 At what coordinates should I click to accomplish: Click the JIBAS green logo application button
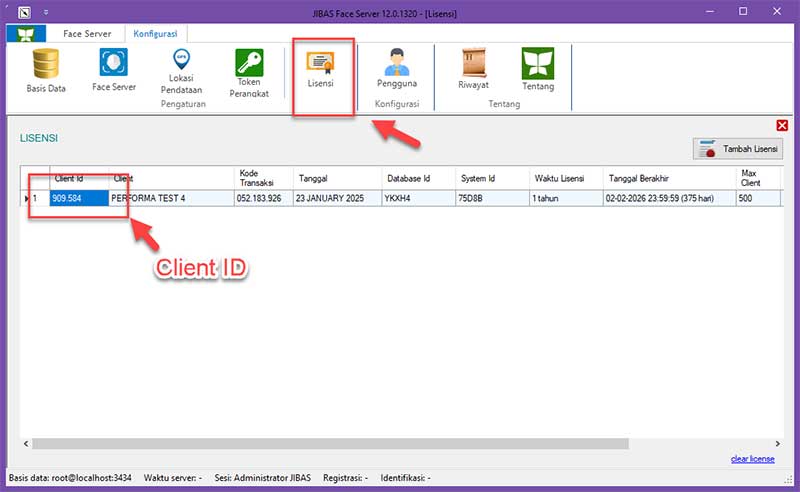pos(26,34)
